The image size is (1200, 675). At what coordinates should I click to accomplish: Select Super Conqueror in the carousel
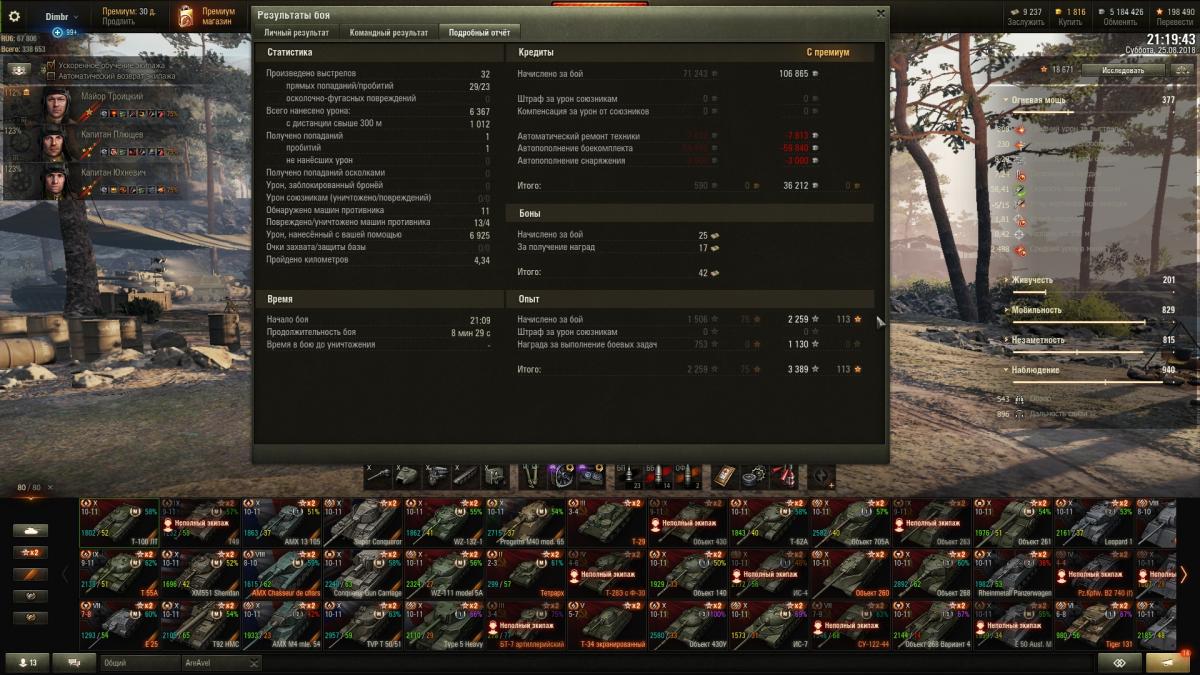363,522
